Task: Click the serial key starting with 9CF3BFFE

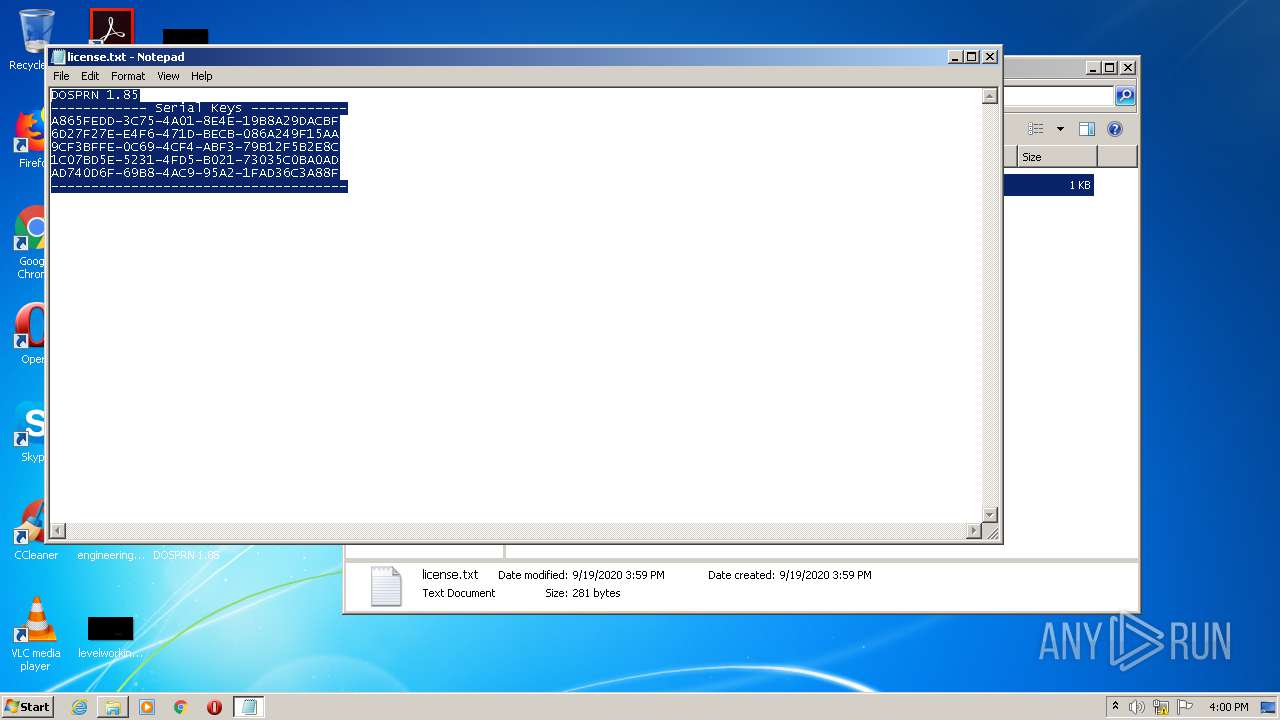Action: click(x=195, y=147)
